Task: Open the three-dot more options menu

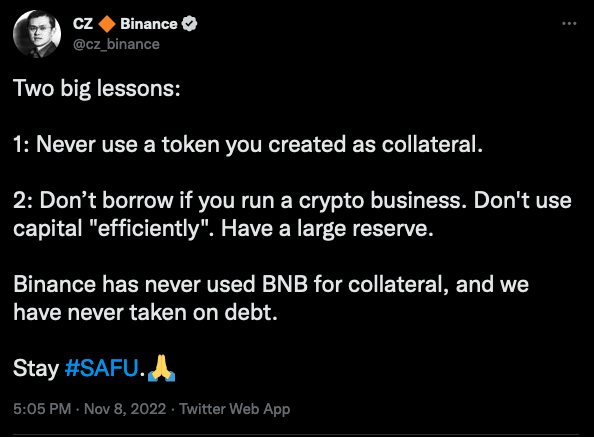Action: coord(569,23)
